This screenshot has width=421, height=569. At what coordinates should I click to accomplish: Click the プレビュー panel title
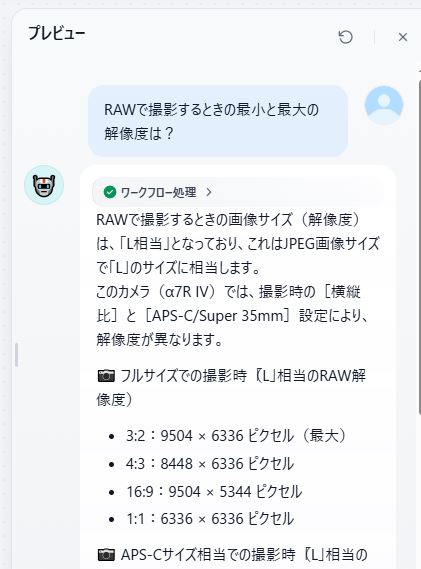[57, 33]
